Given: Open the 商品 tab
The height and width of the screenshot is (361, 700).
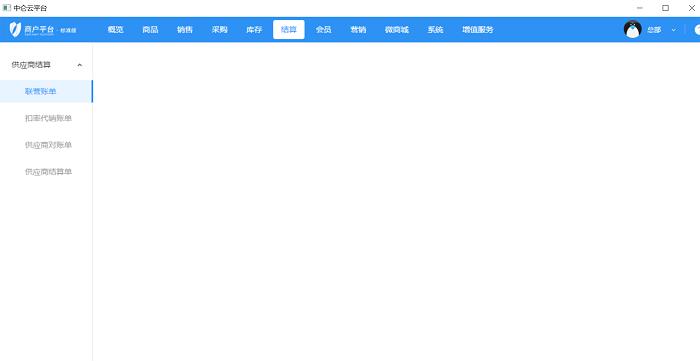Looking at the screenshot, I should click(x=150, y=29).
